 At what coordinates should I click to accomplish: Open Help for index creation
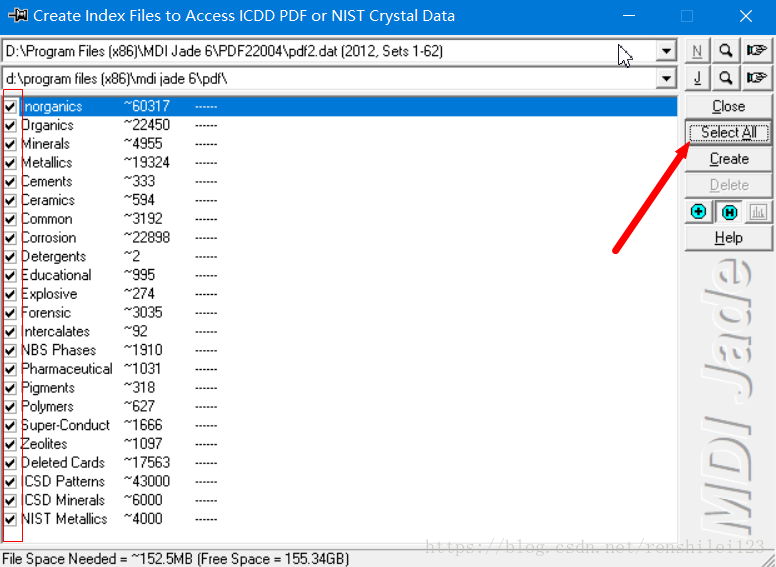point(728,238)
